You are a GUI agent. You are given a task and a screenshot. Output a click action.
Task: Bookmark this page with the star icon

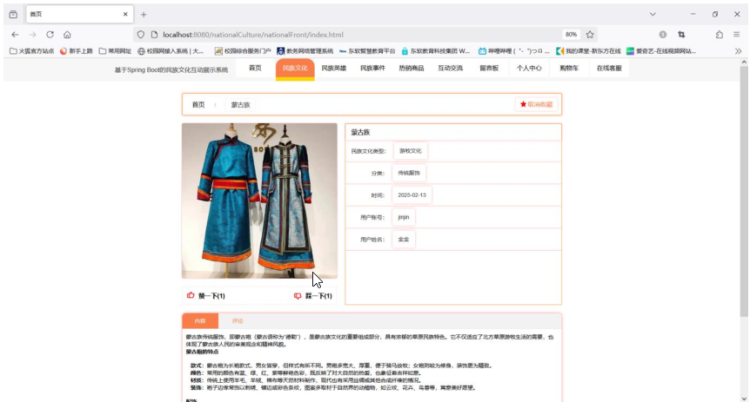pyautogui.click(x=590, y=34)
